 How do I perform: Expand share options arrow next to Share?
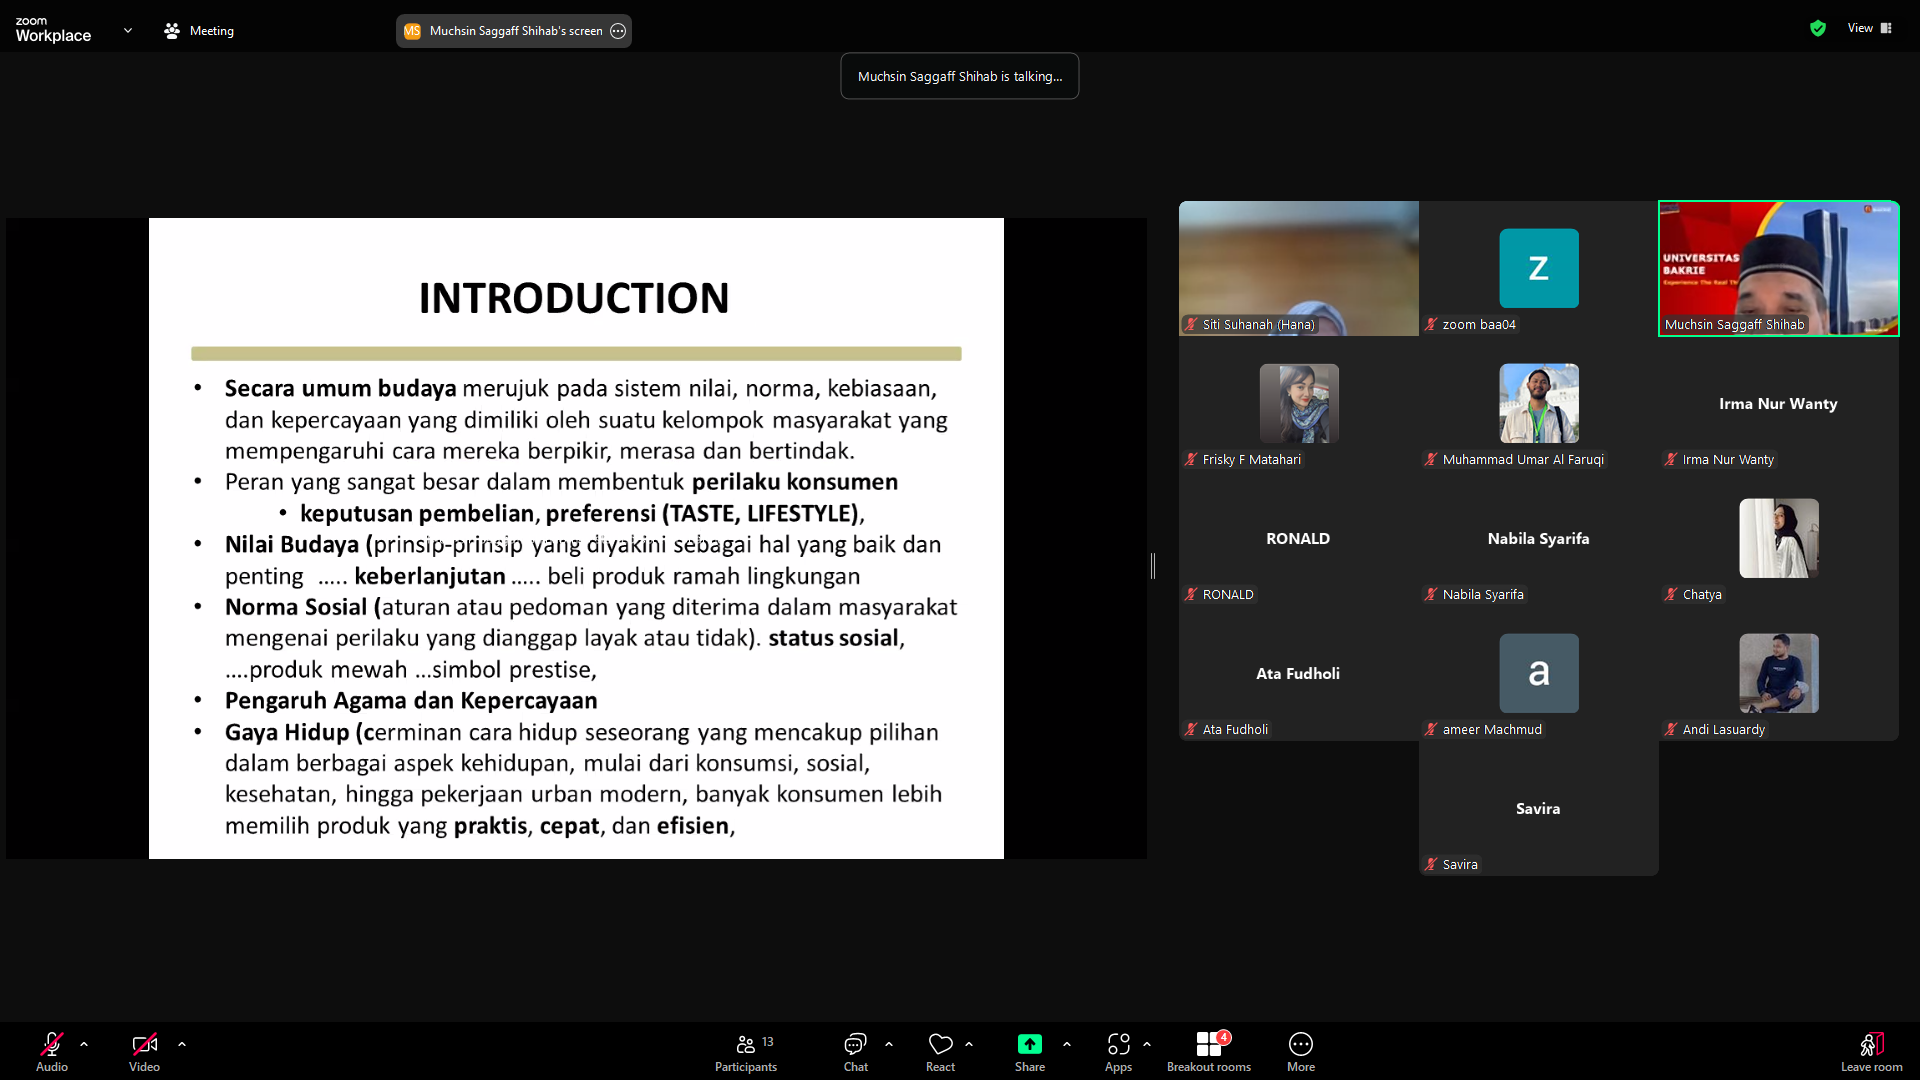click(1067, 1044)
